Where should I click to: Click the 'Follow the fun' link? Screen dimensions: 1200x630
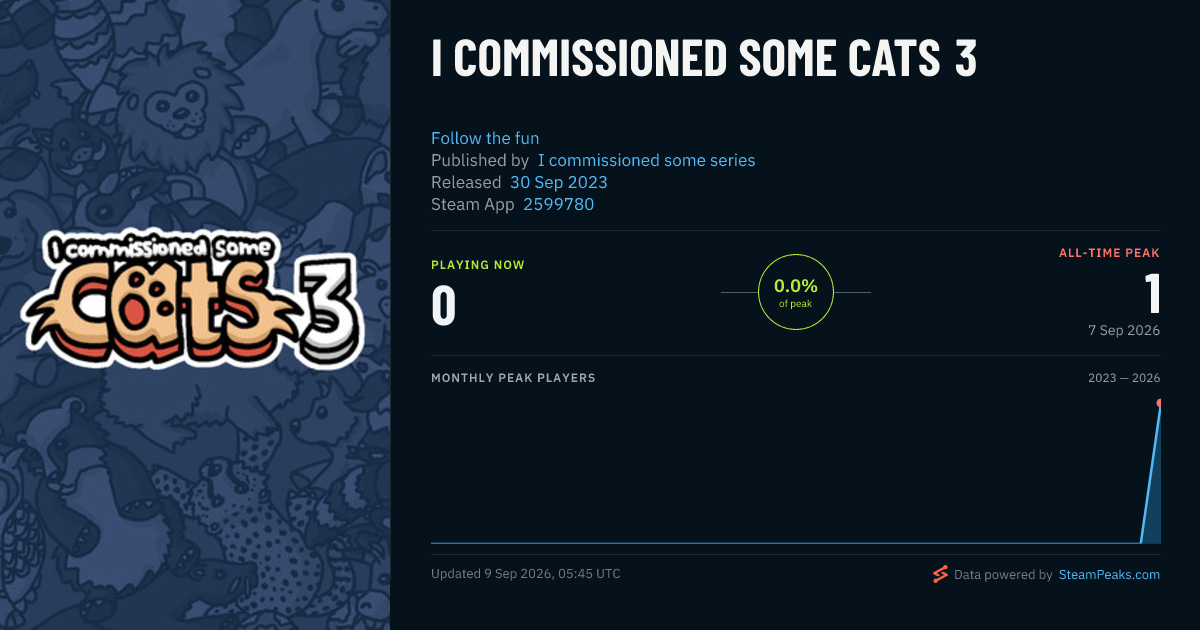click(485, 138)
